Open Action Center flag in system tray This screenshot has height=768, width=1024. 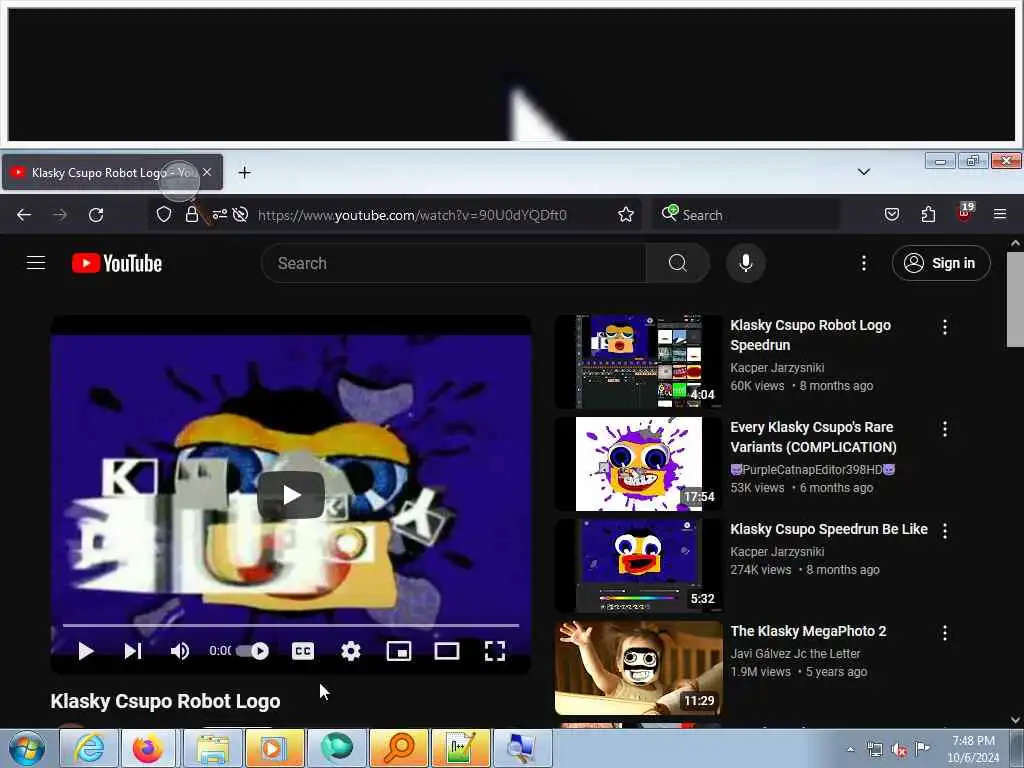[x=922, y=749]
